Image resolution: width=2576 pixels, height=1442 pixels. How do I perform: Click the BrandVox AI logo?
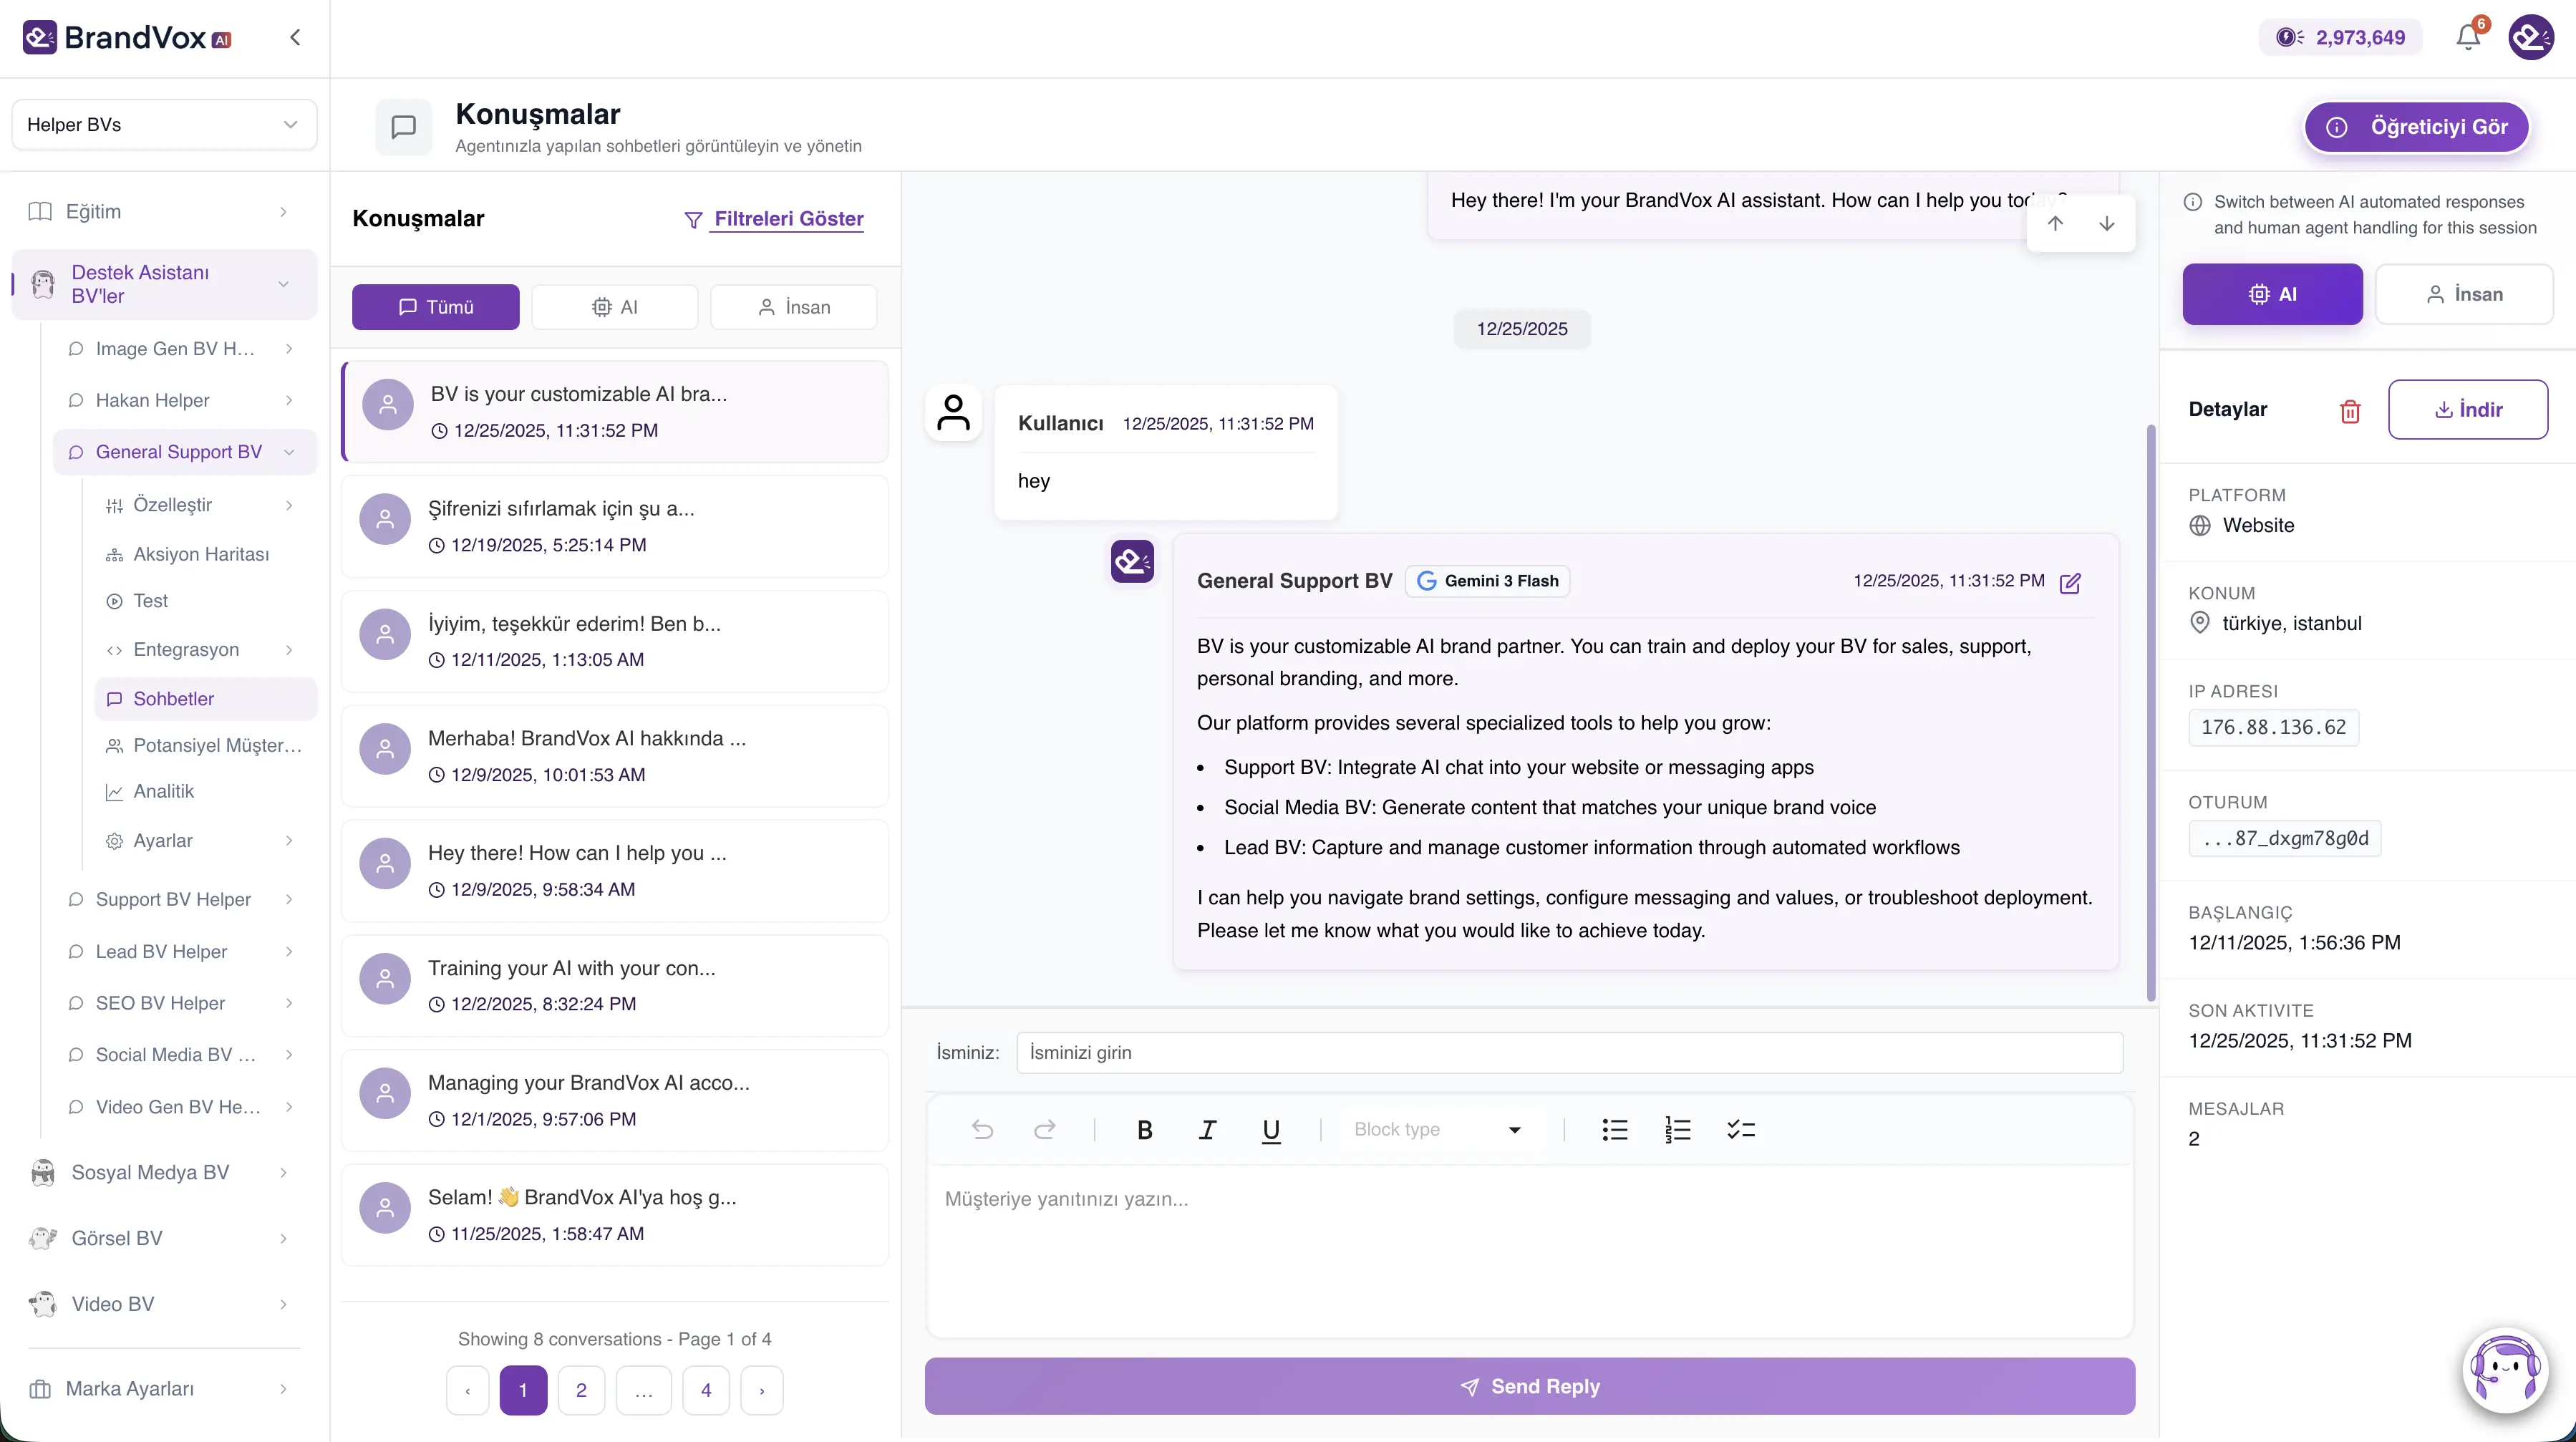tap(127, 38)
